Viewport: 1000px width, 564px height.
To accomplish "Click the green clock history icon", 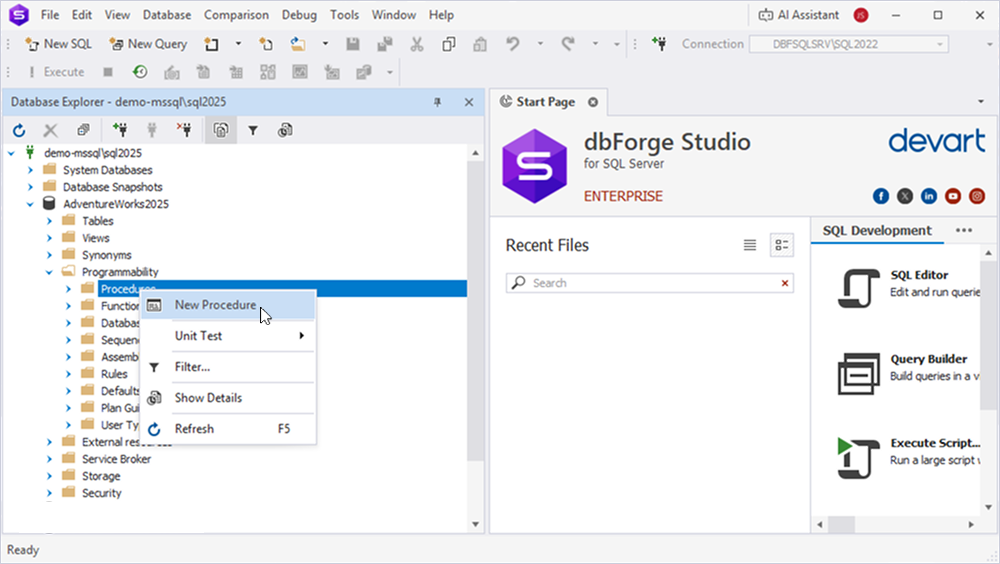I will [140, 72].
